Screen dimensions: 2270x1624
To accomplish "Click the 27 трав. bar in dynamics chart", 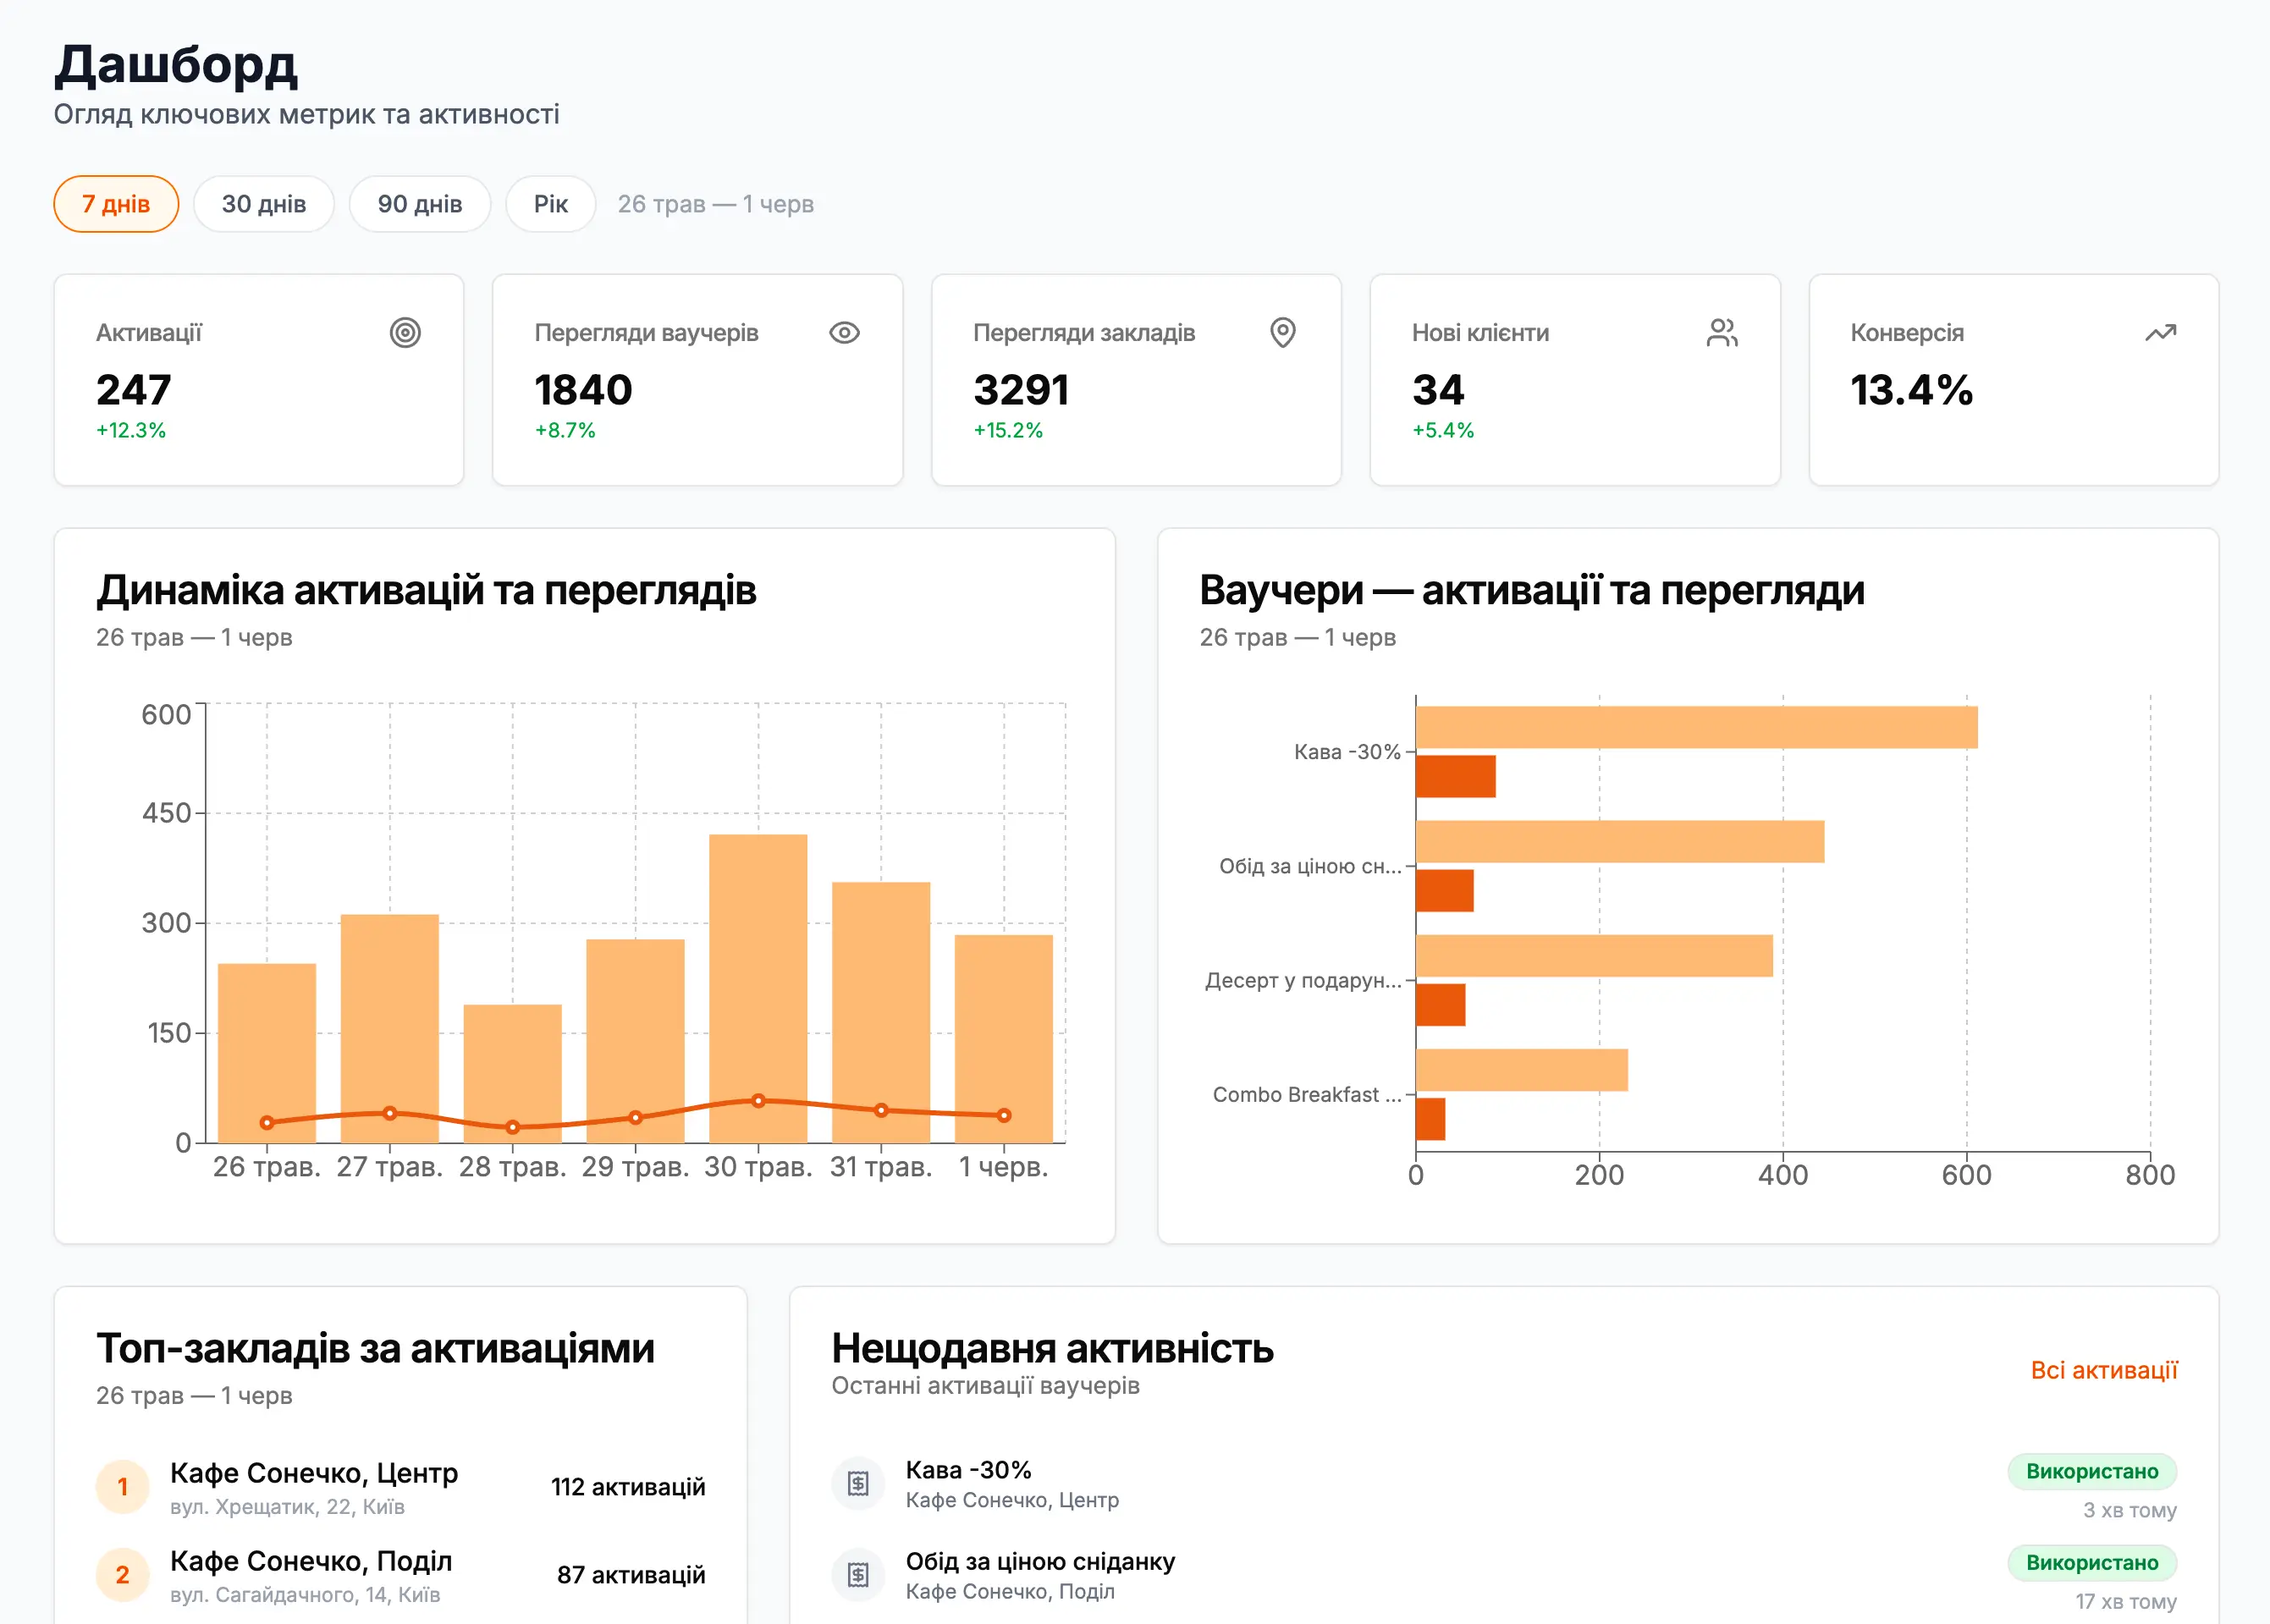I will pyautogui.click(x=390, y=1028).
